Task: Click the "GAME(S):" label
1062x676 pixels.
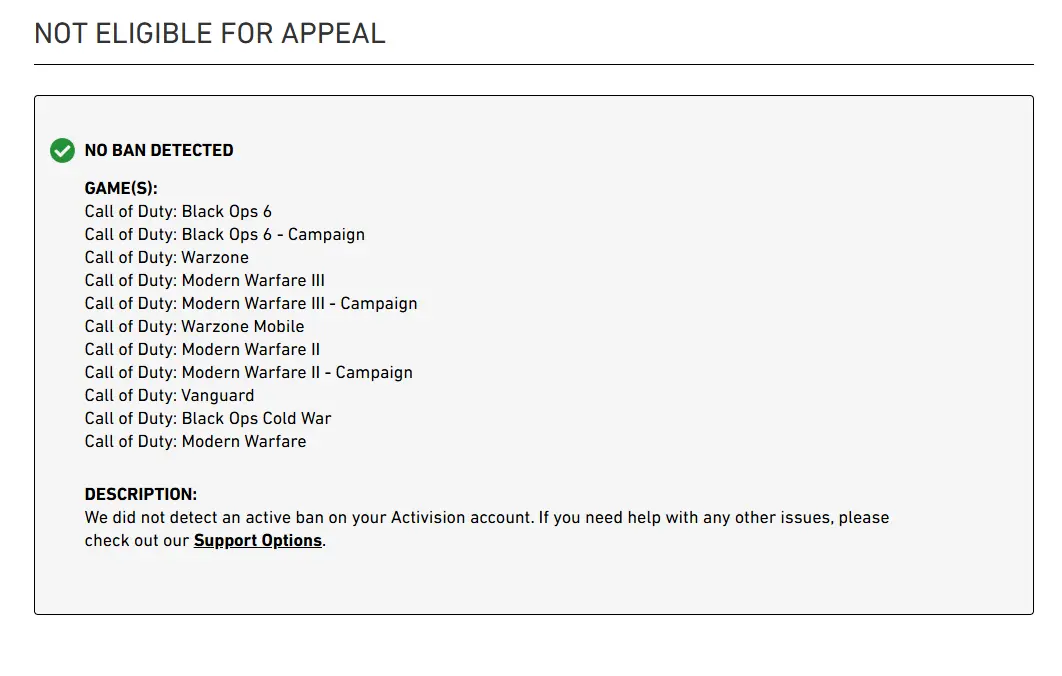Action: (x=121, y=188)
